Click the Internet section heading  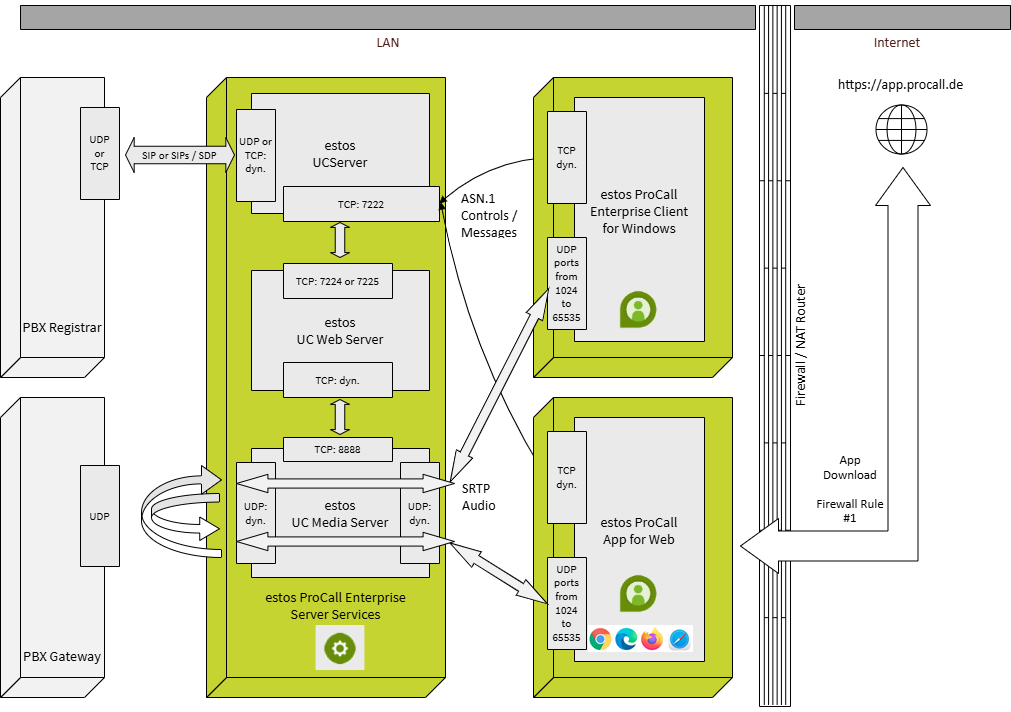(x=896, y=43)
